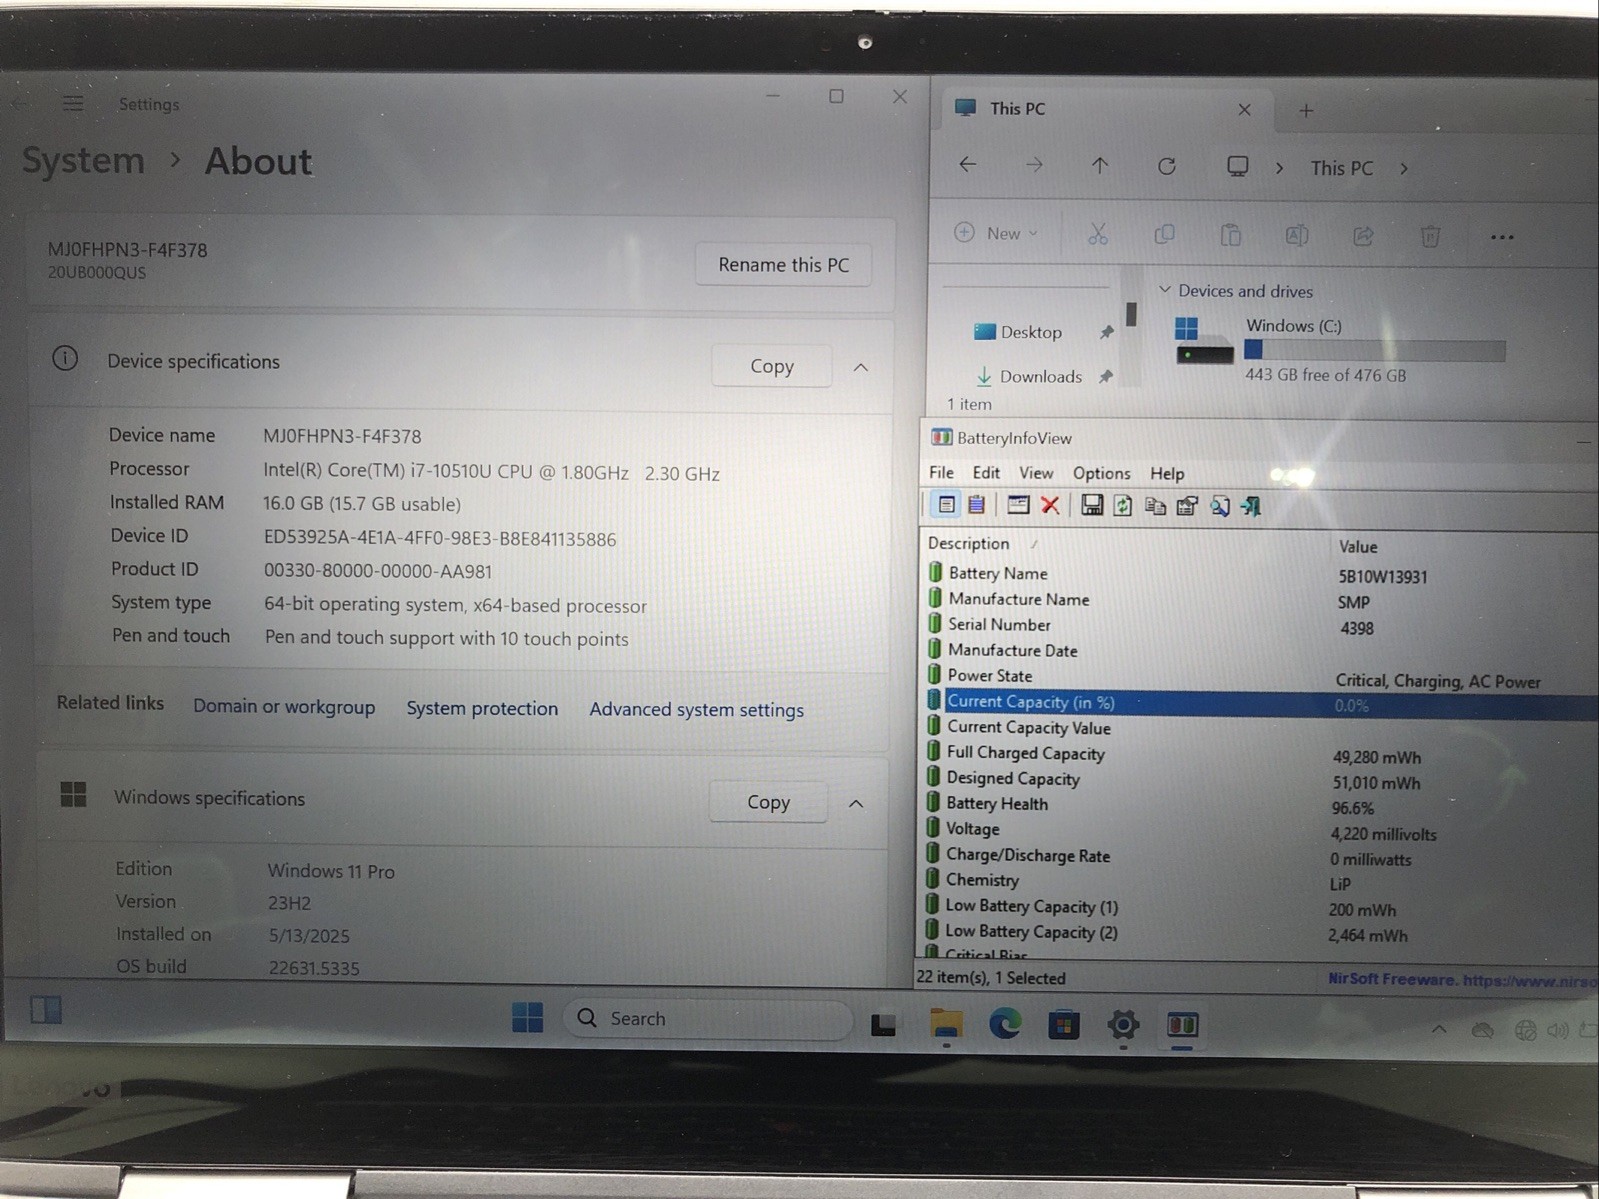
Task: Open the Windows Start menu
Action: [527, 1017]
